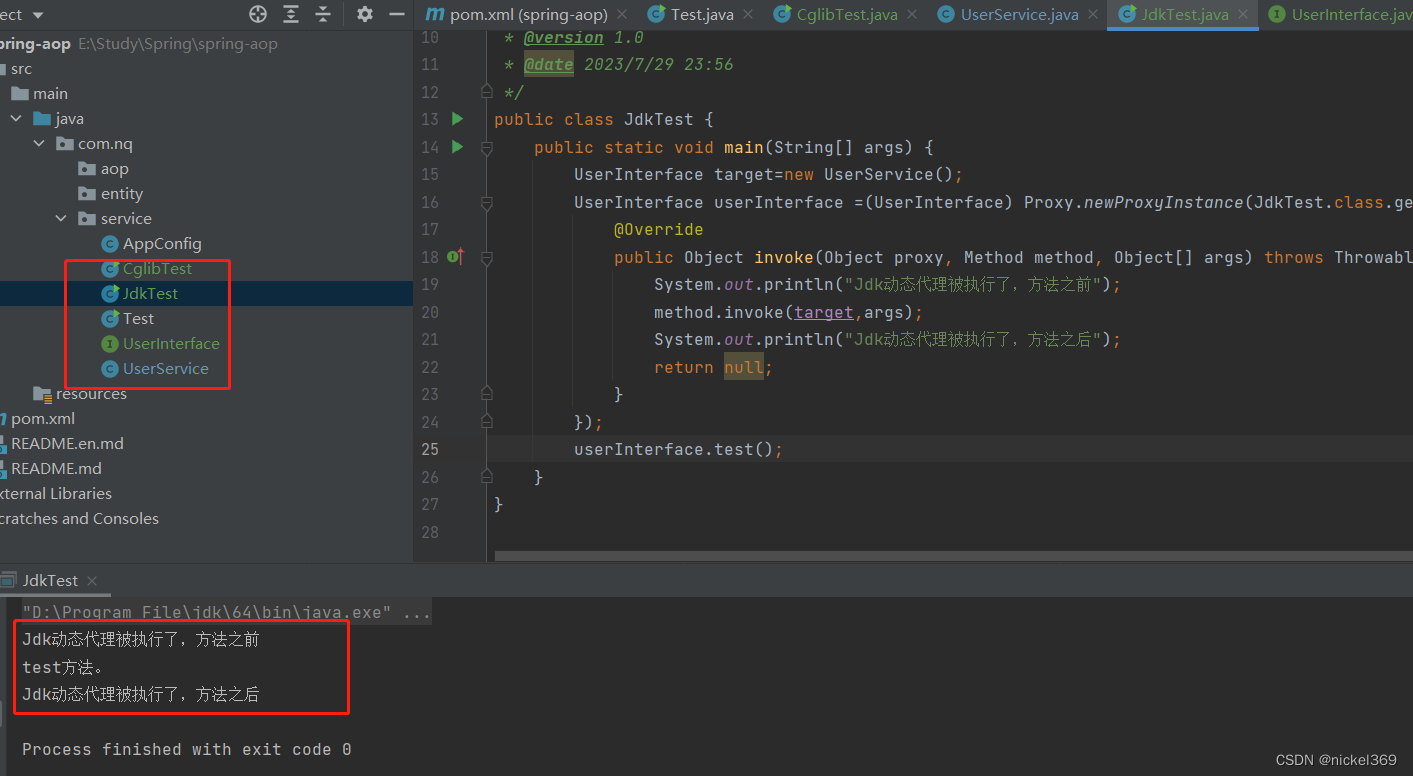Collapse the com.nq package arrow
This screenshot has width=1413, height=776.
(x=39, y=144)
